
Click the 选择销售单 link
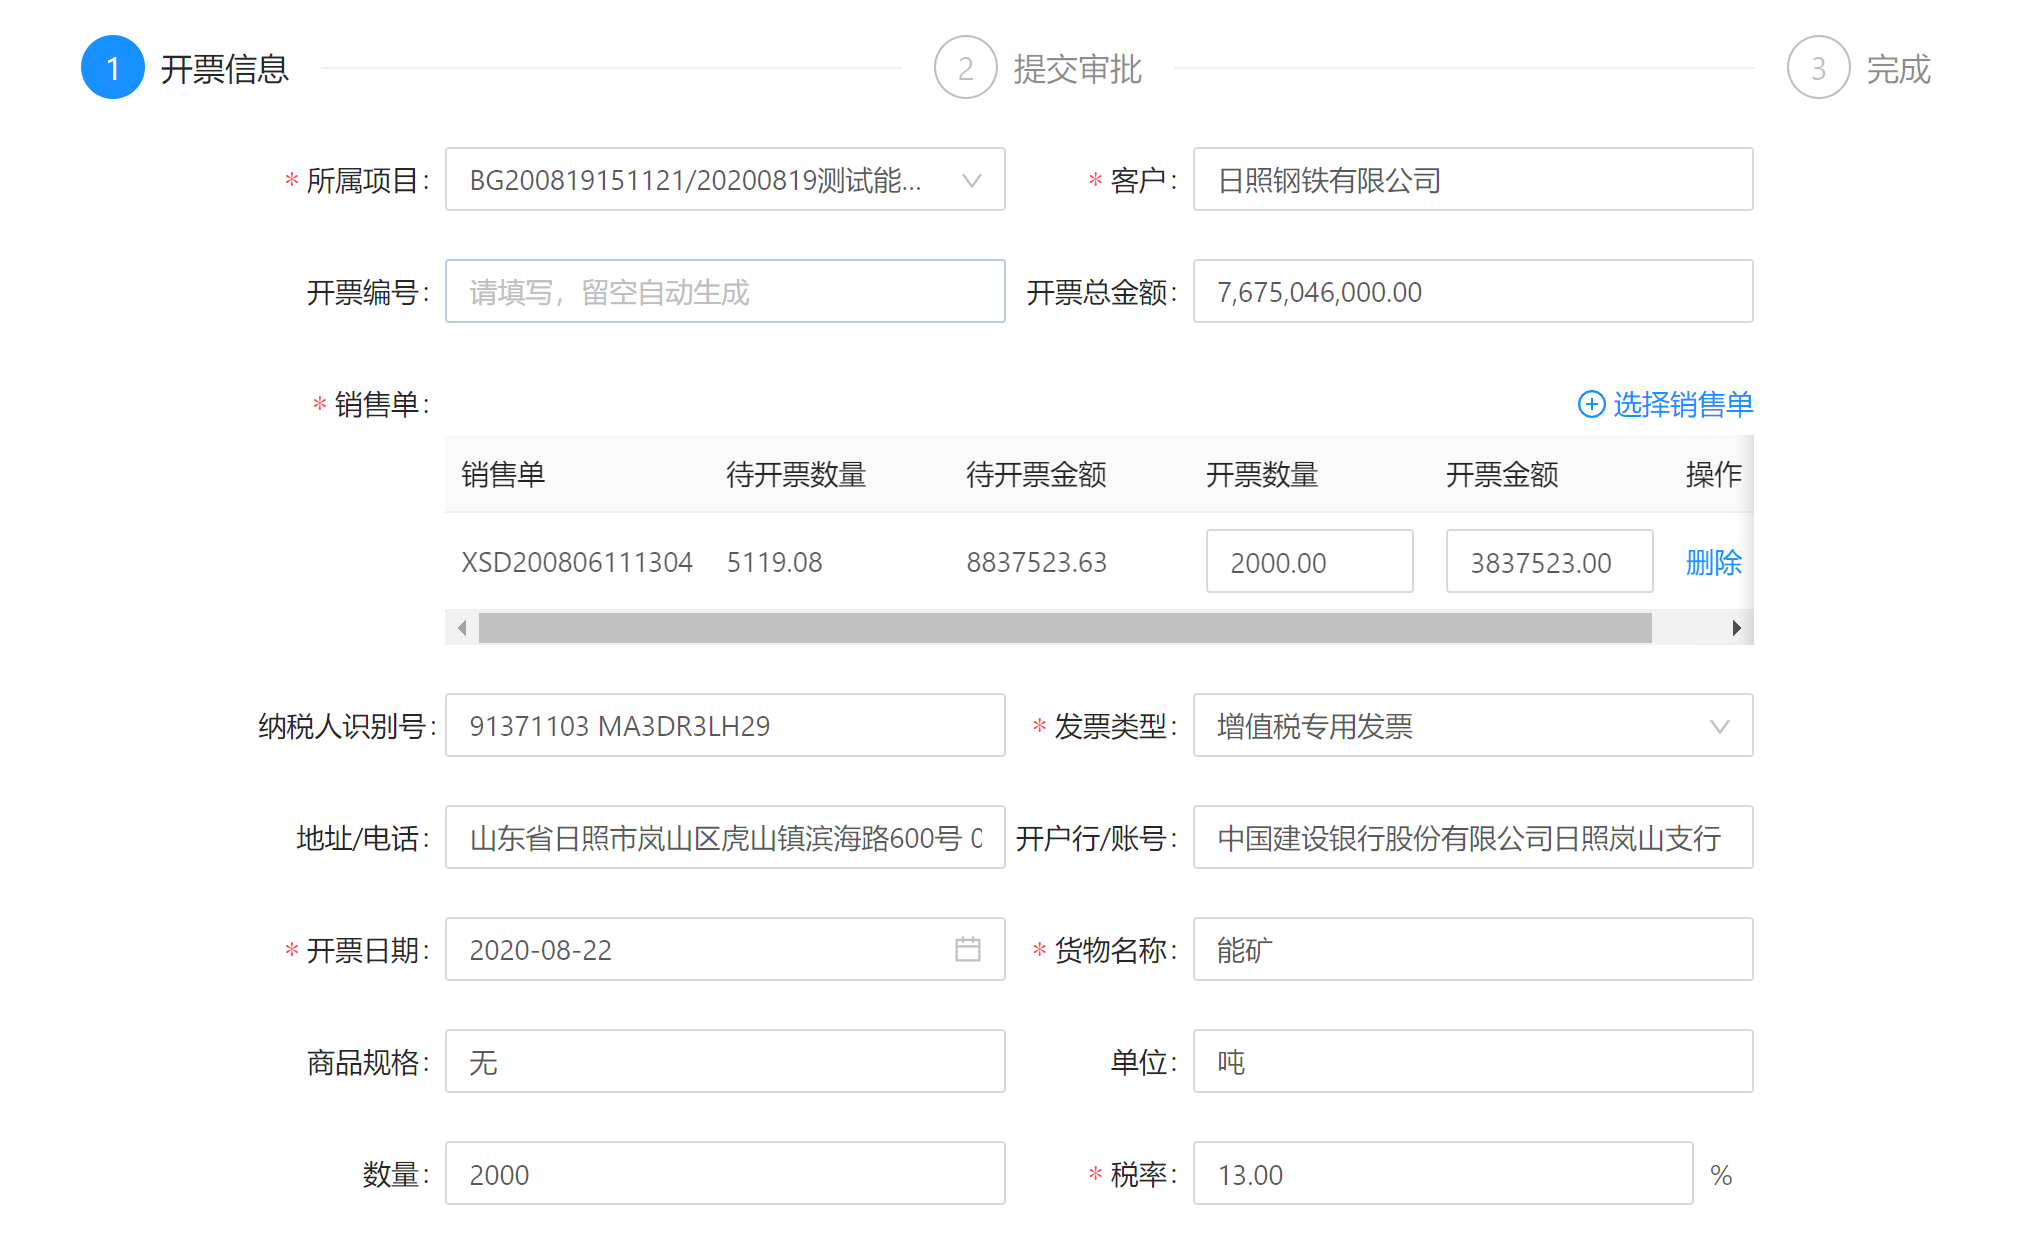pos(1682,404)
